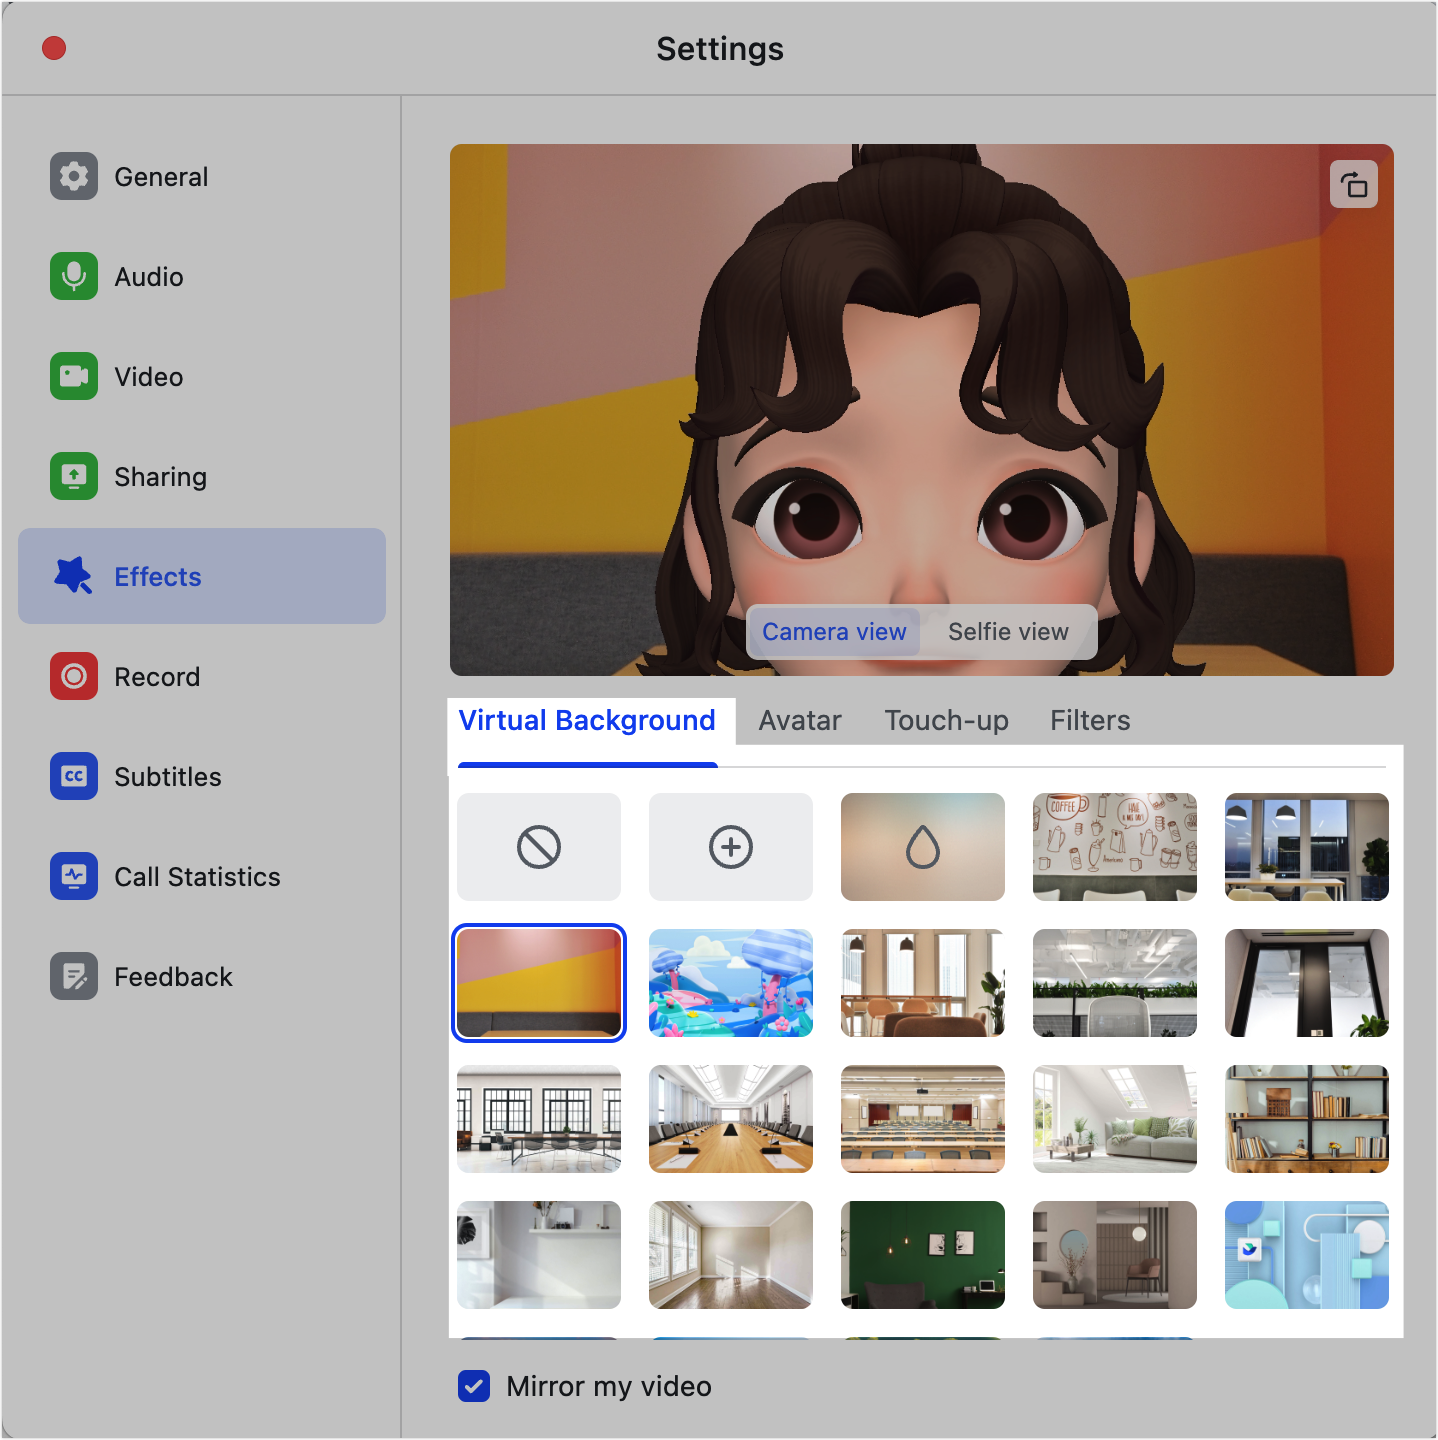Toggle the Mirror my video checkbox

(474, 1386)
